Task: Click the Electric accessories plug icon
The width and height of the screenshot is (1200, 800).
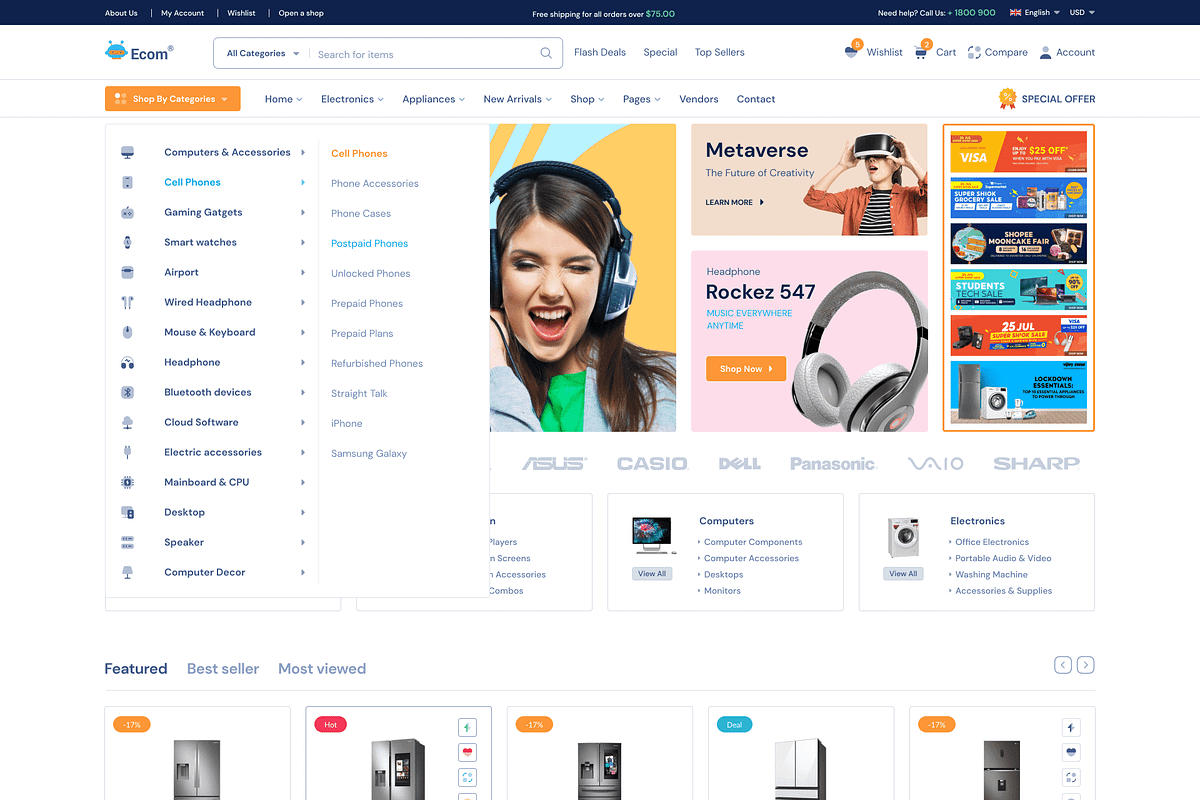Action: (127, 452)
